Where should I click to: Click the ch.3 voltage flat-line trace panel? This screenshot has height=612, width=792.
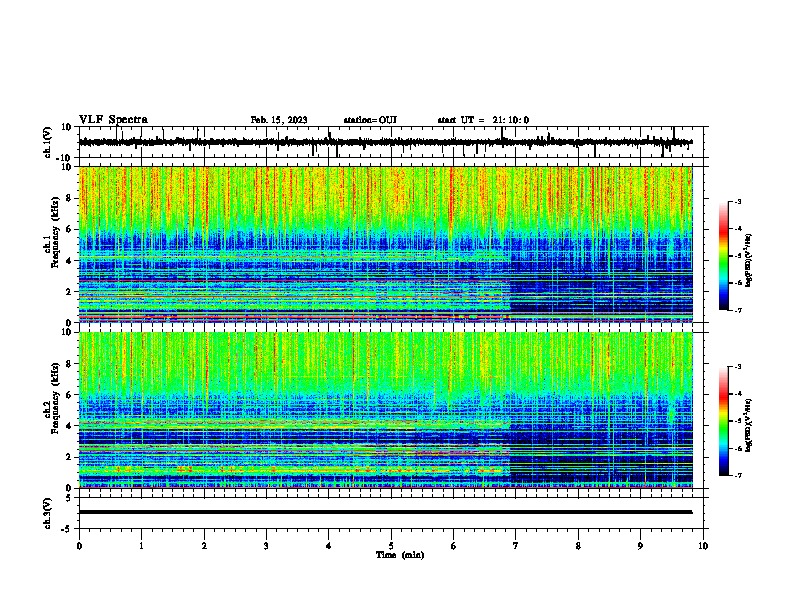pyautogui.click(x=391, y=513)
